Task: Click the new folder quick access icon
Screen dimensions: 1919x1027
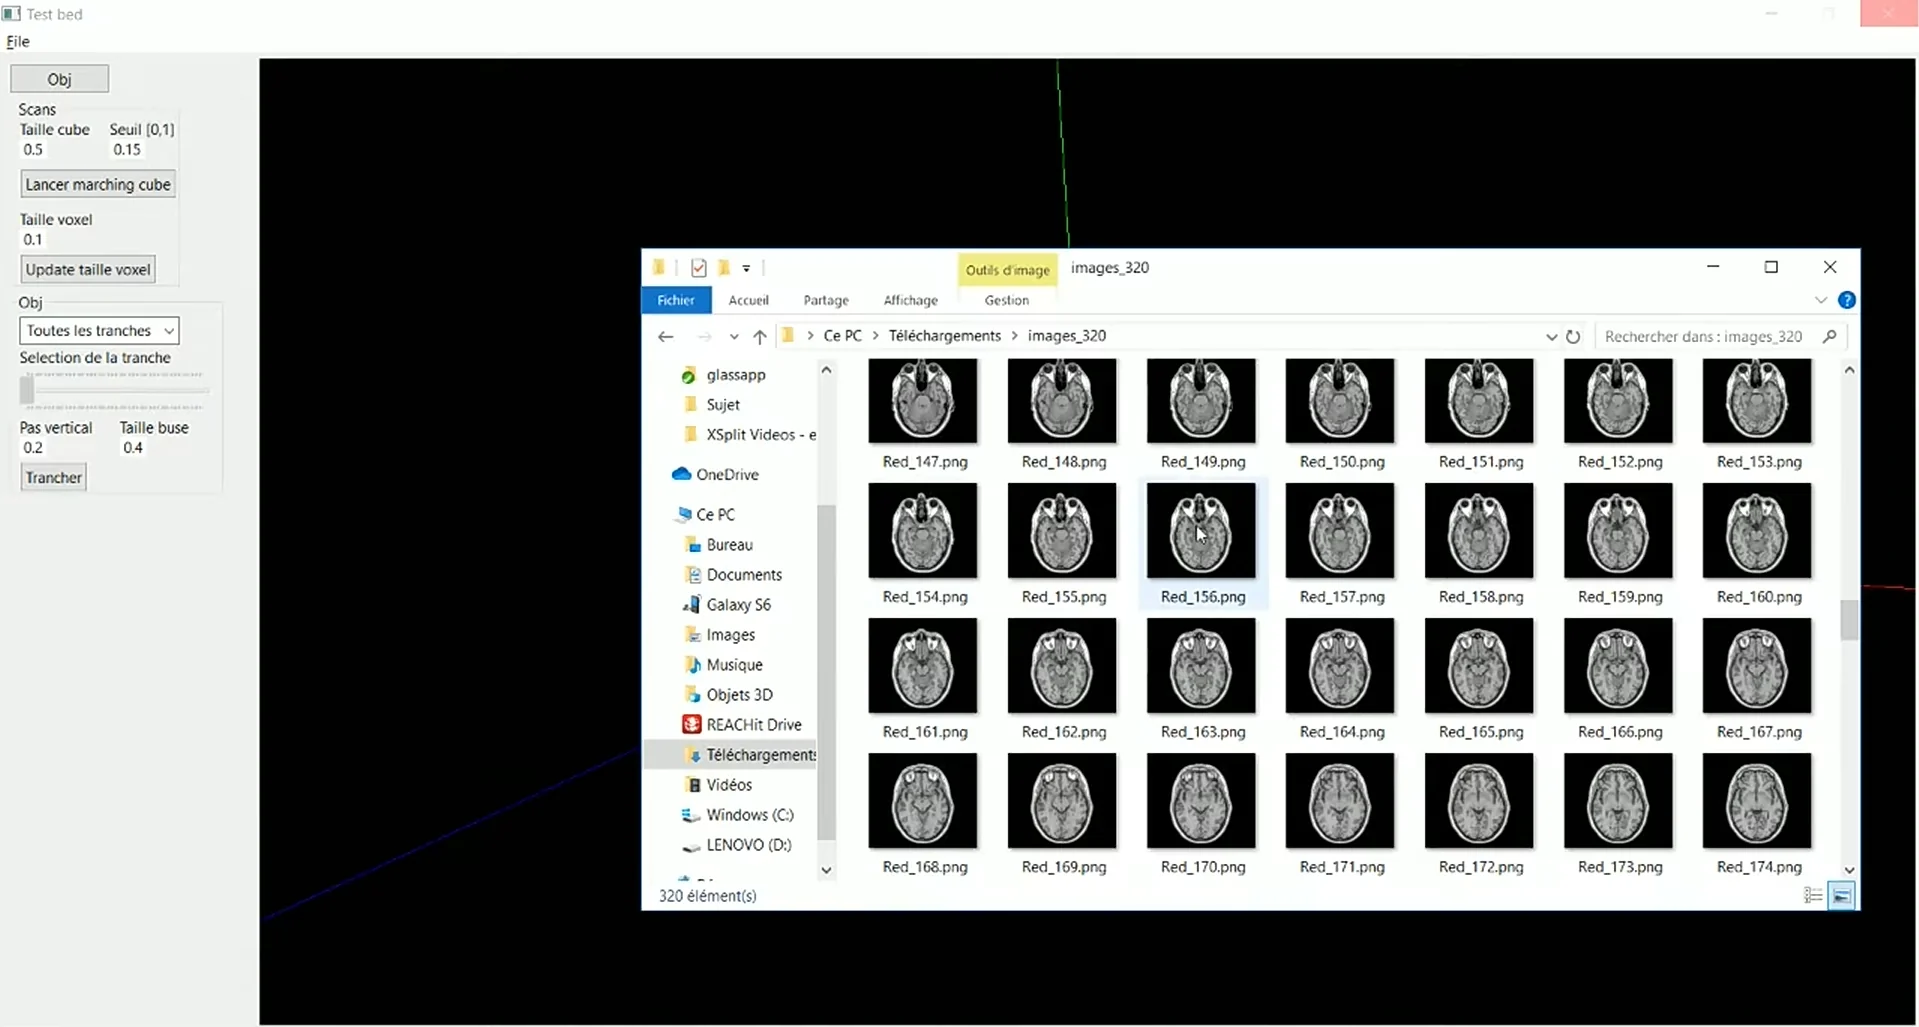Action: [x=723, y=268]
